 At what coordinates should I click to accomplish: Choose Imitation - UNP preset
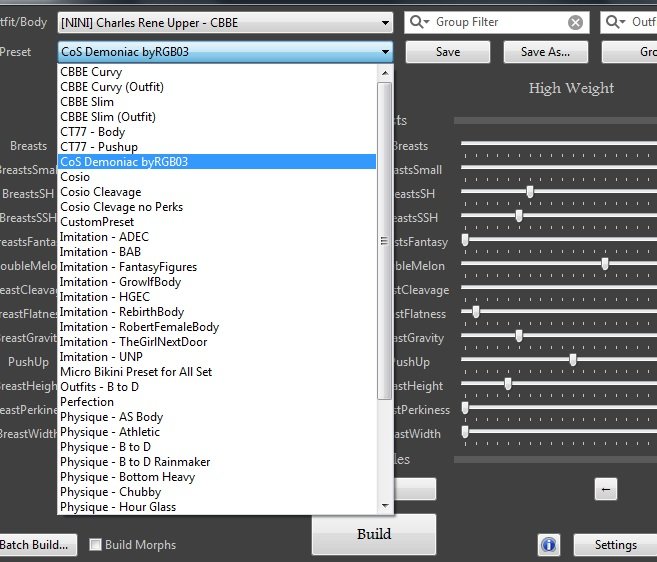click(217, 357)
